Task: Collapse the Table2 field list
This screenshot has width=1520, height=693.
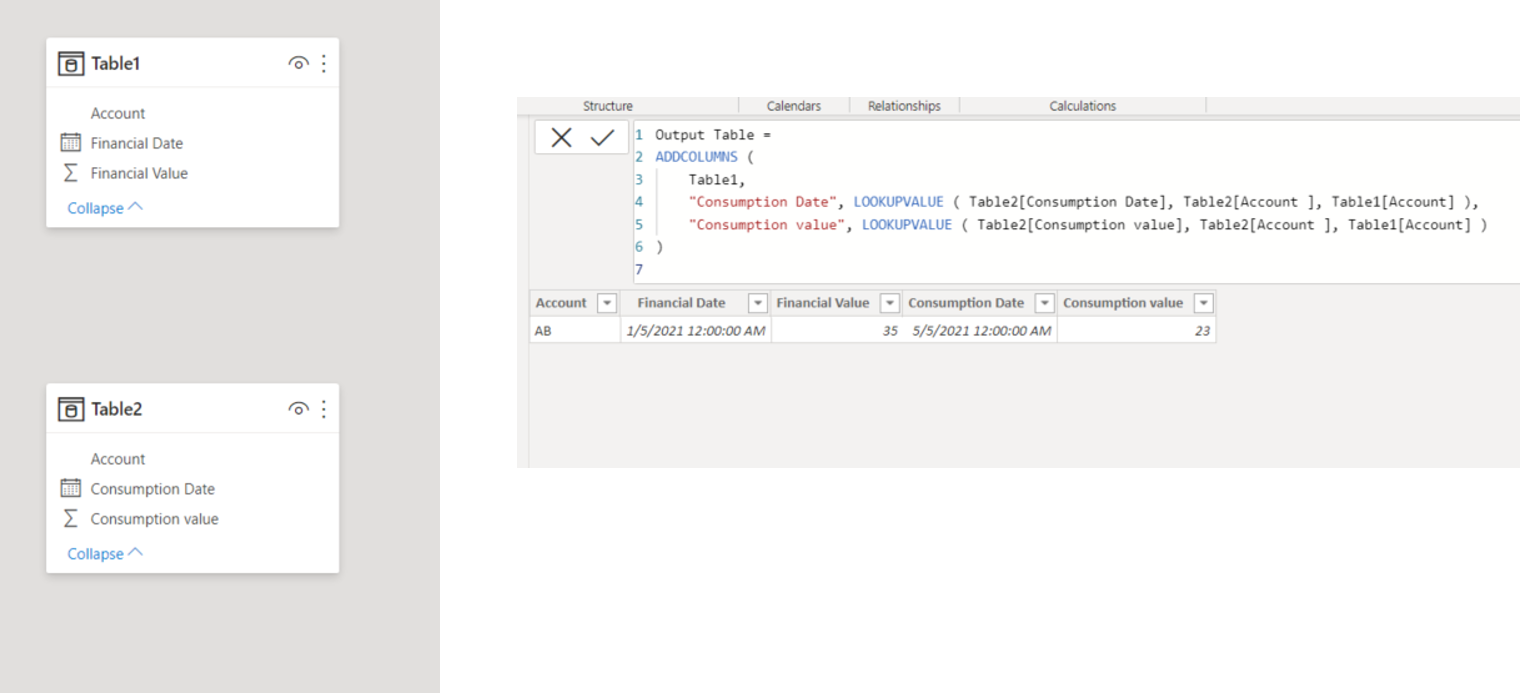Action: 105,554
